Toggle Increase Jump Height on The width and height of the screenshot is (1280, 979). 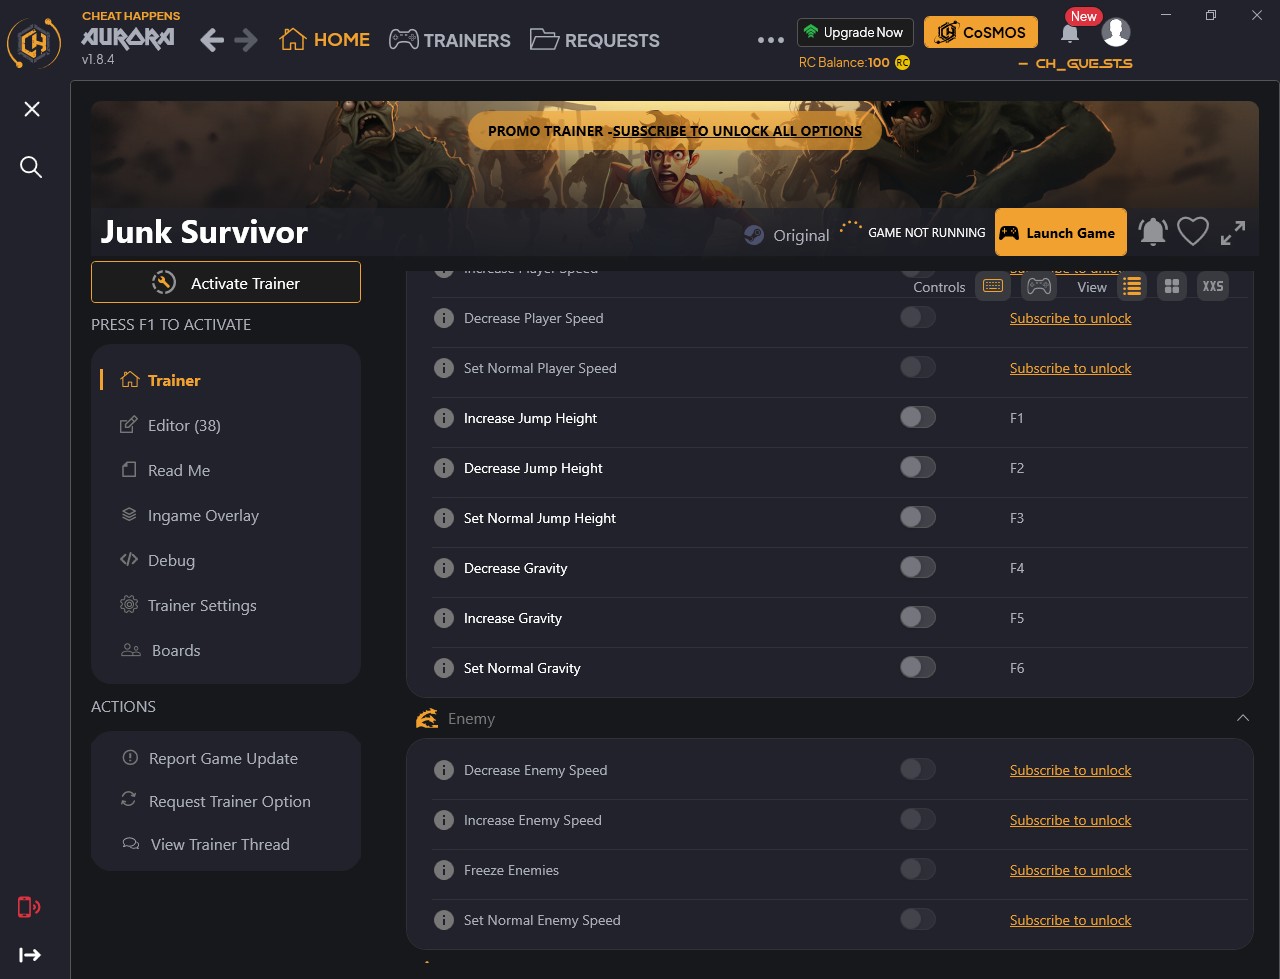[x=918, y=417]
